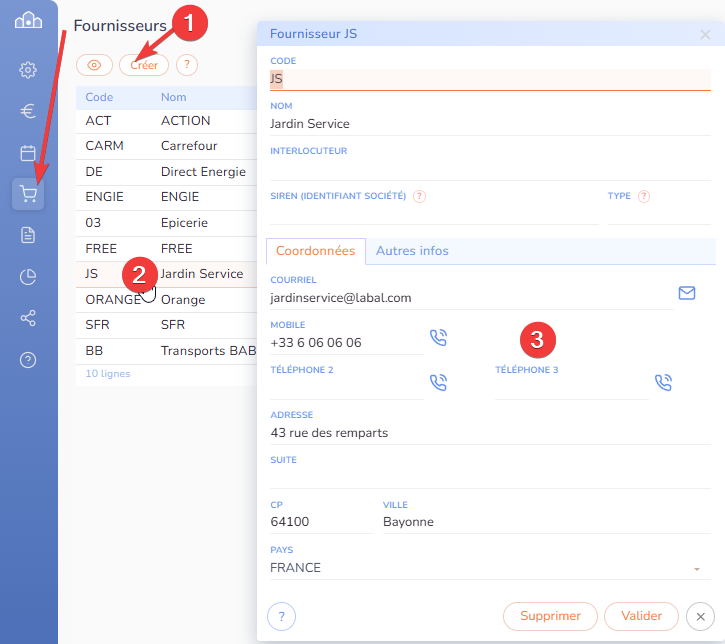
Task: Click the Supprimer button
Action: pos(550,616)
